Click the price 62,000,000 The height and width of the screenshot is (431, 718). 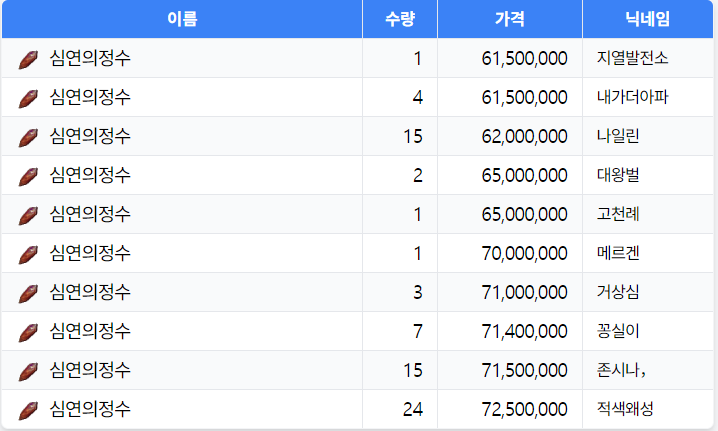pos(524,136)
